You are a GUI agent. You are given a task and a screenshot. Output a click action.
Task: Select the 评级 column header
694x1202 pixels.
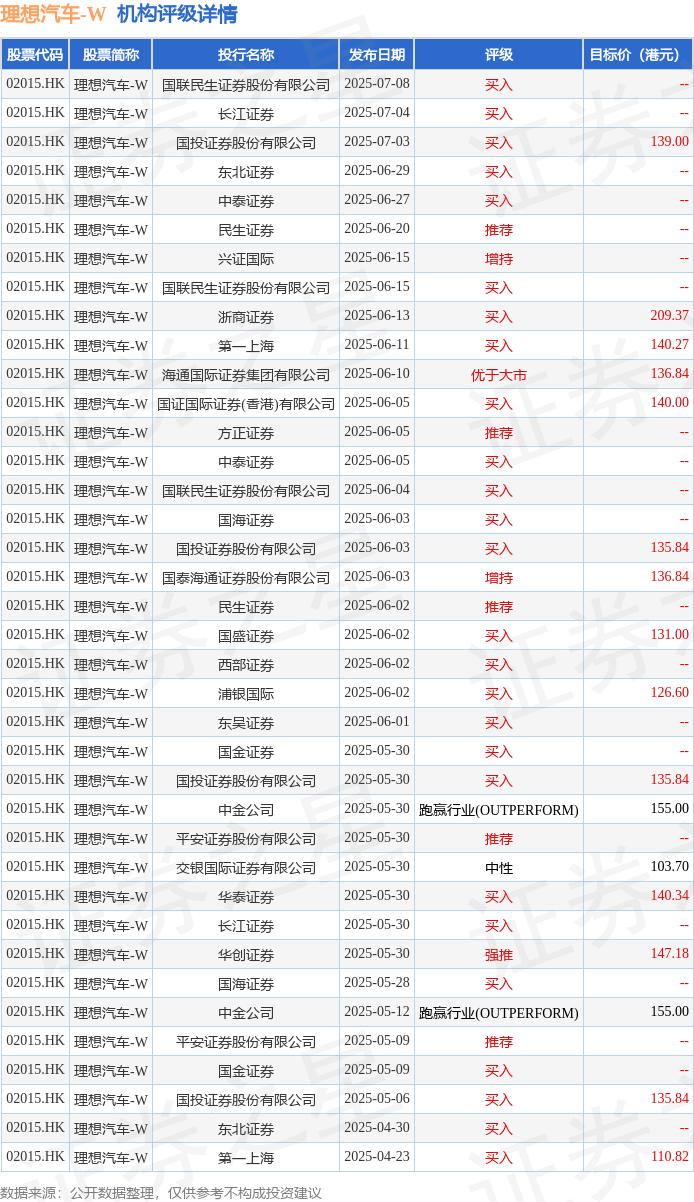498,55
